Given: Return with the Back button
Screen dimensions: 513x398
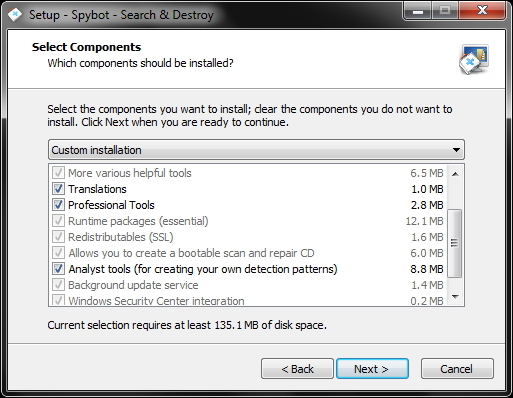Looking at the screenshot, I should pos(297,369).
